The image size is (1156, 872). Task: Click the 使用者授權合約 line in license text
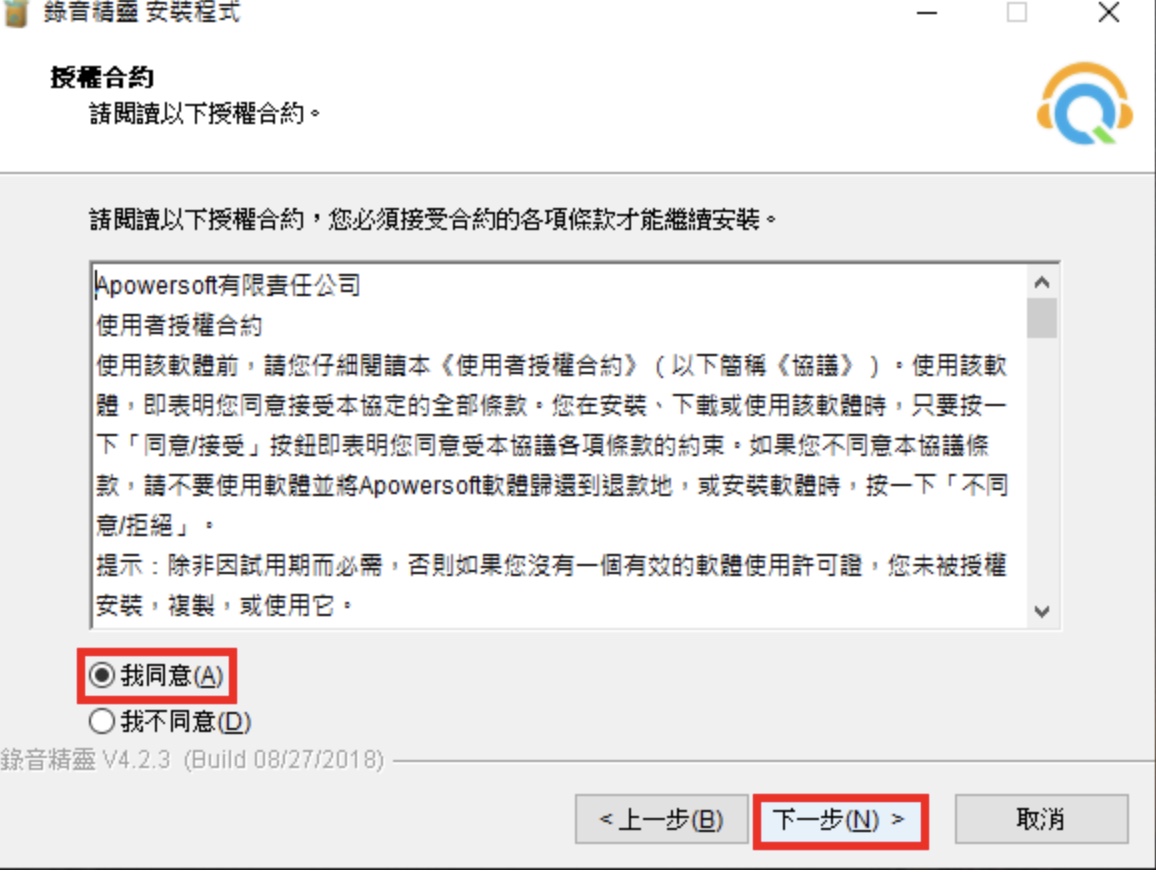179,325
